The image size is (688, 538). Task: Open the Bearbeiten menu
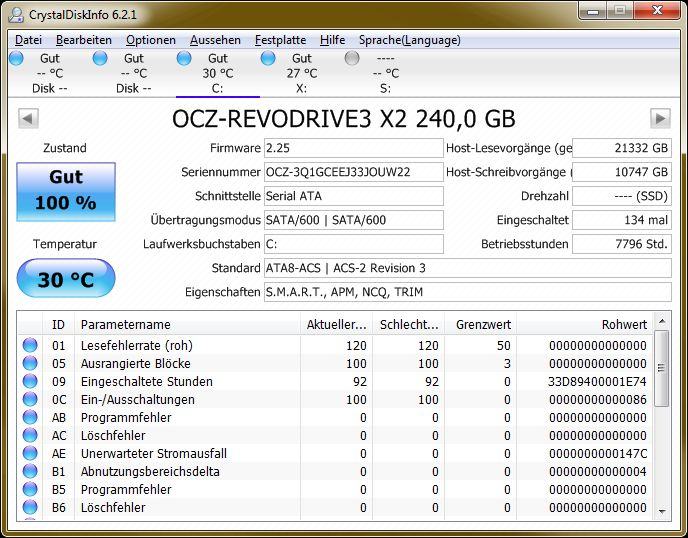click(84, 40)
